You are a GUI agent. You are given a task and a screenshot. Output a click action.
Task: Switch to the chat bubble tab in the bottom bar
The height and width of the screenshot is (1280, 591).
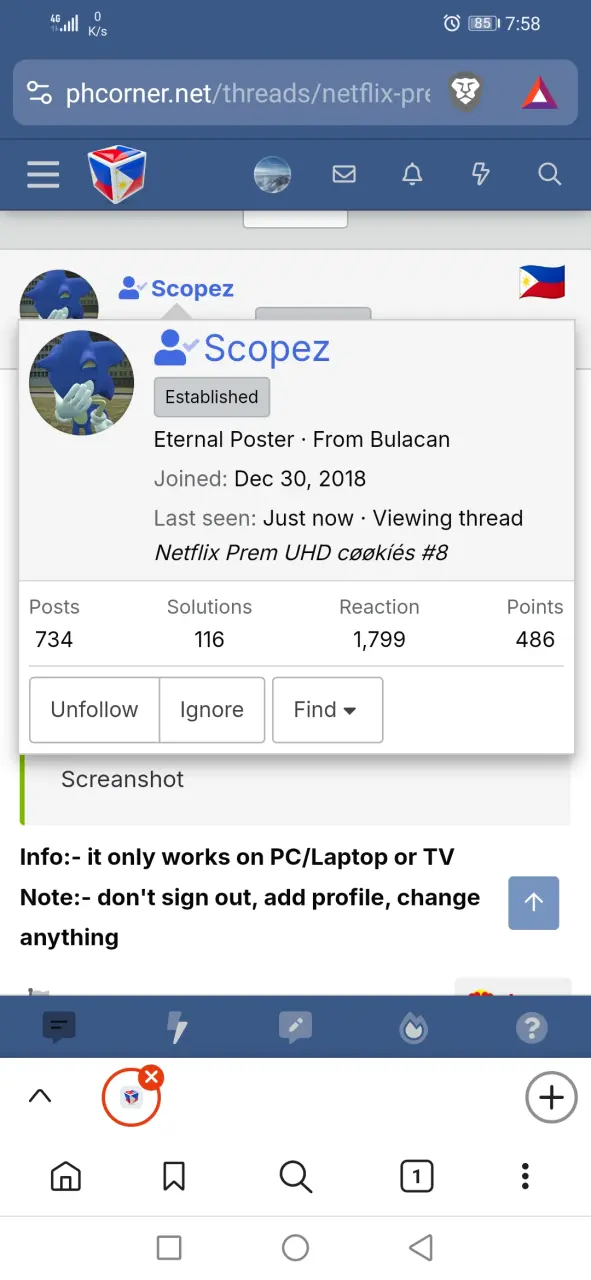point(59,1027)
